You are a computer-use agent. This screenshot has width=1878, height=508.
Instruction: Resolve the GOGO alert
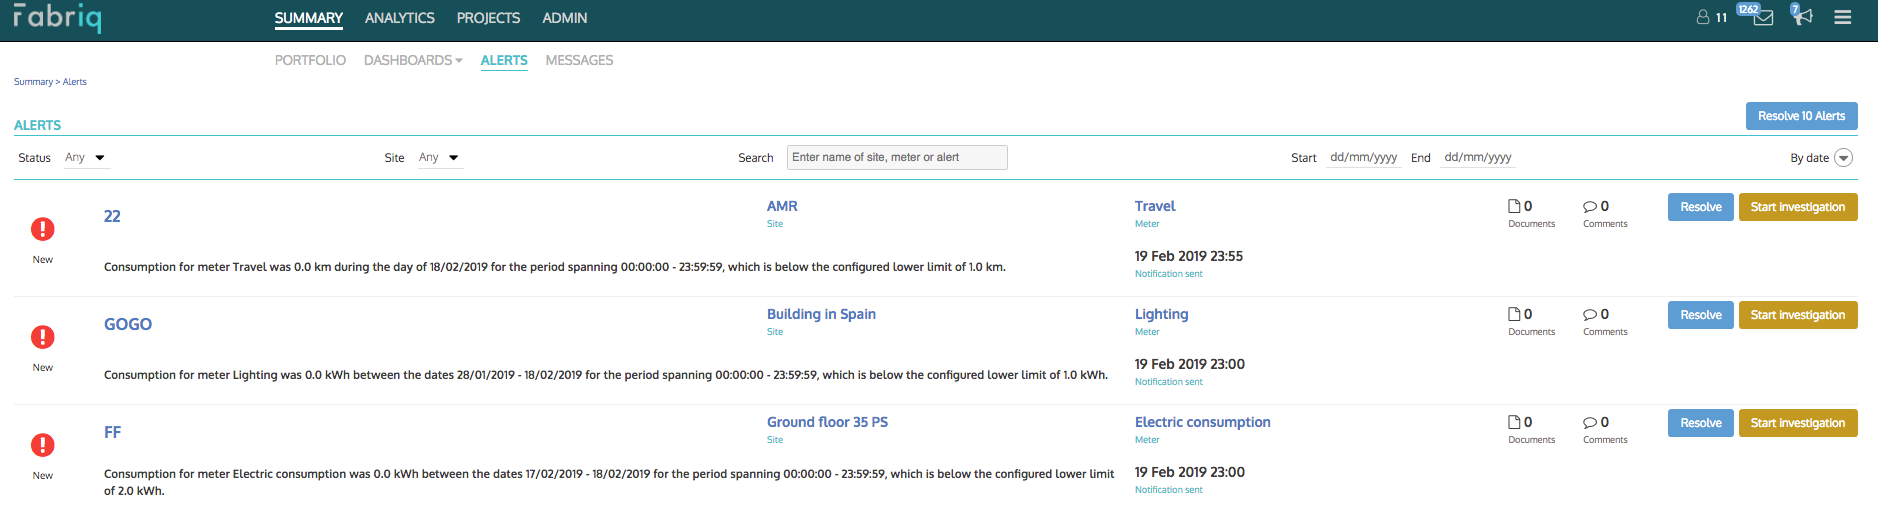coord(1700,315)
